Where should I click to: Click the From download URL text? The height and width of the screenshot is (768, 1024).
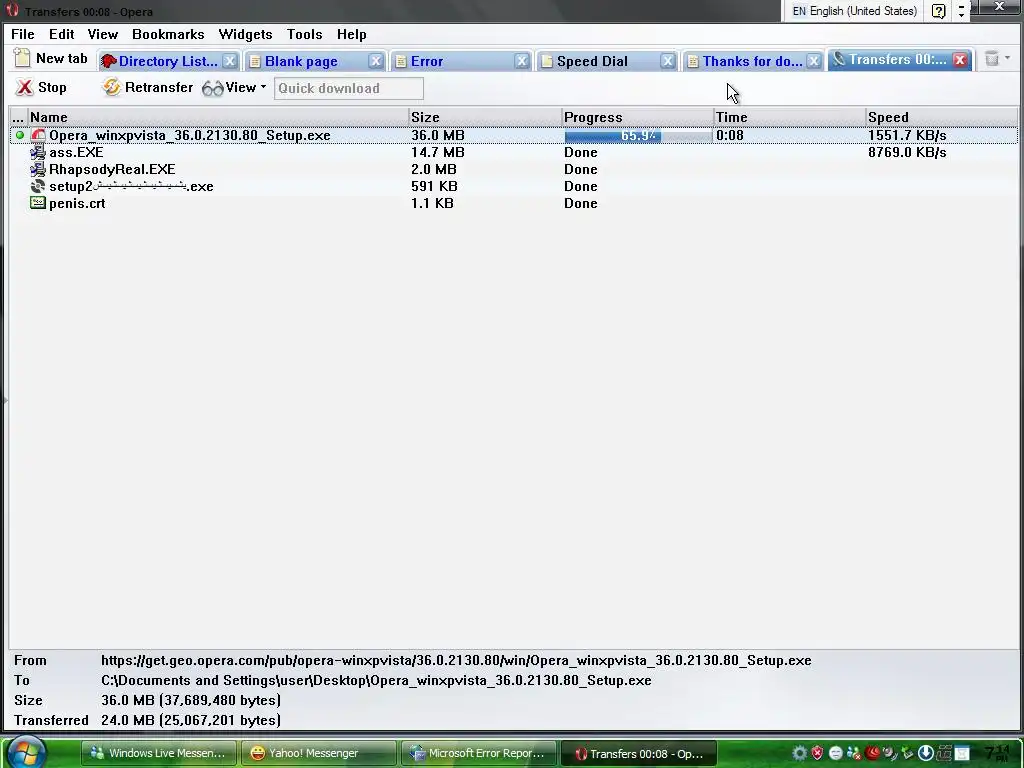click(456, 660)
